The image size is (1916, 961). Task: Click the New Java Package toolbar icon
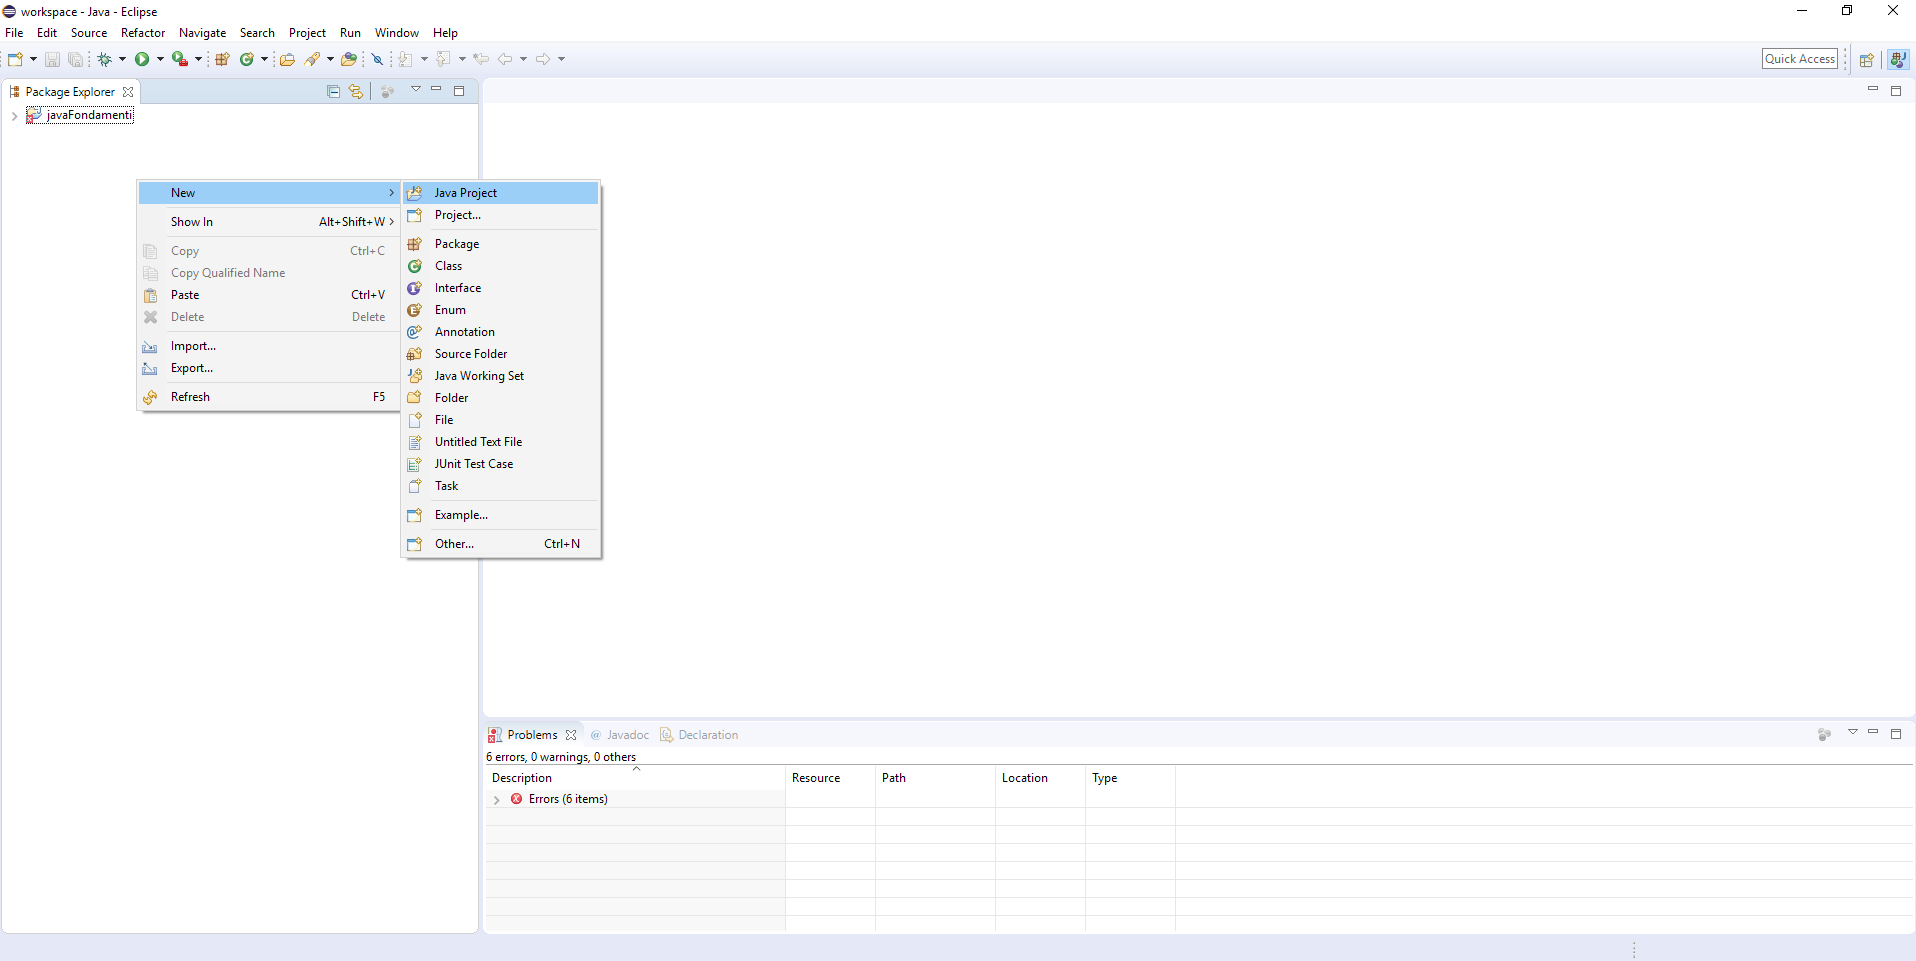coord(223,59)
